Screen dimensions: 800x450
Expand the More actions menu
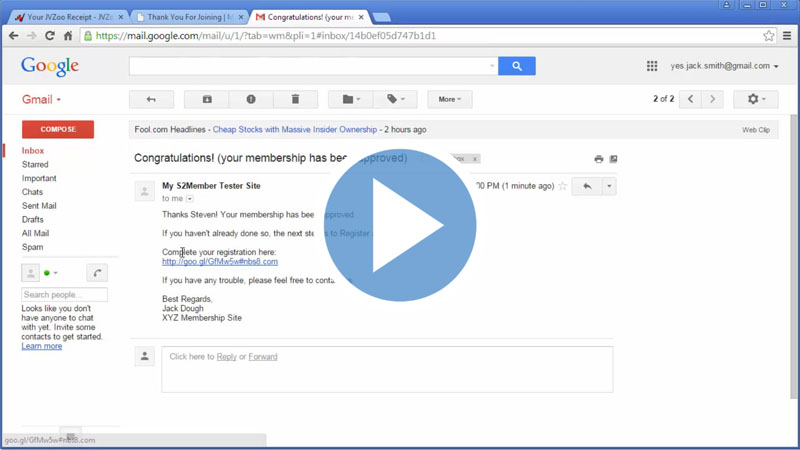449,99
